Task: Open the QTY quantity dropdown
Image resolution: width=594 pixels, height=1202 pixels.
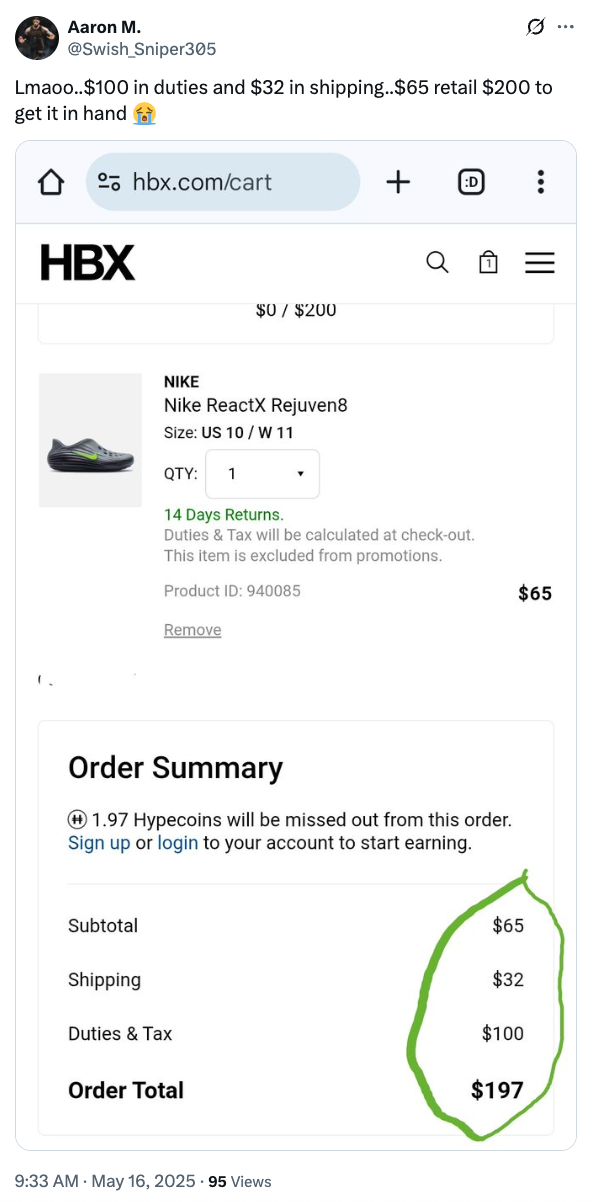Action: (262, 474)
